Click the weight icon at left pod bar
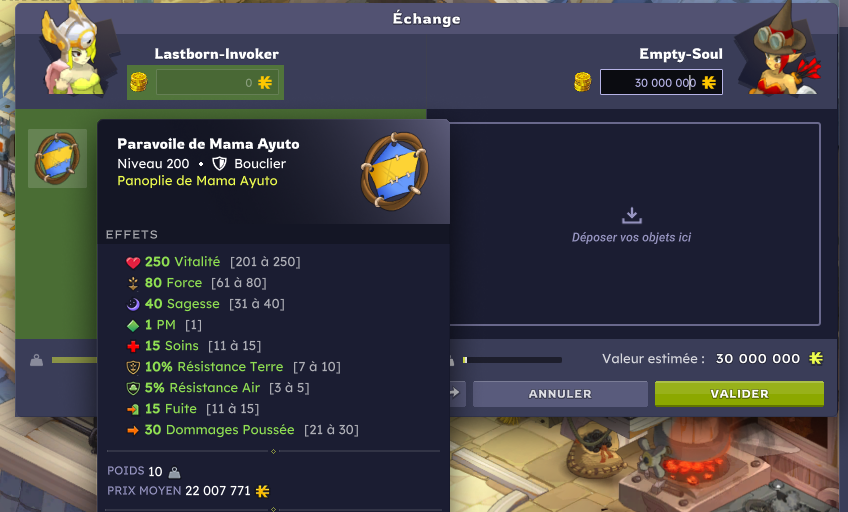Screen dimensions: 848x512 click(x=36, y=360)
